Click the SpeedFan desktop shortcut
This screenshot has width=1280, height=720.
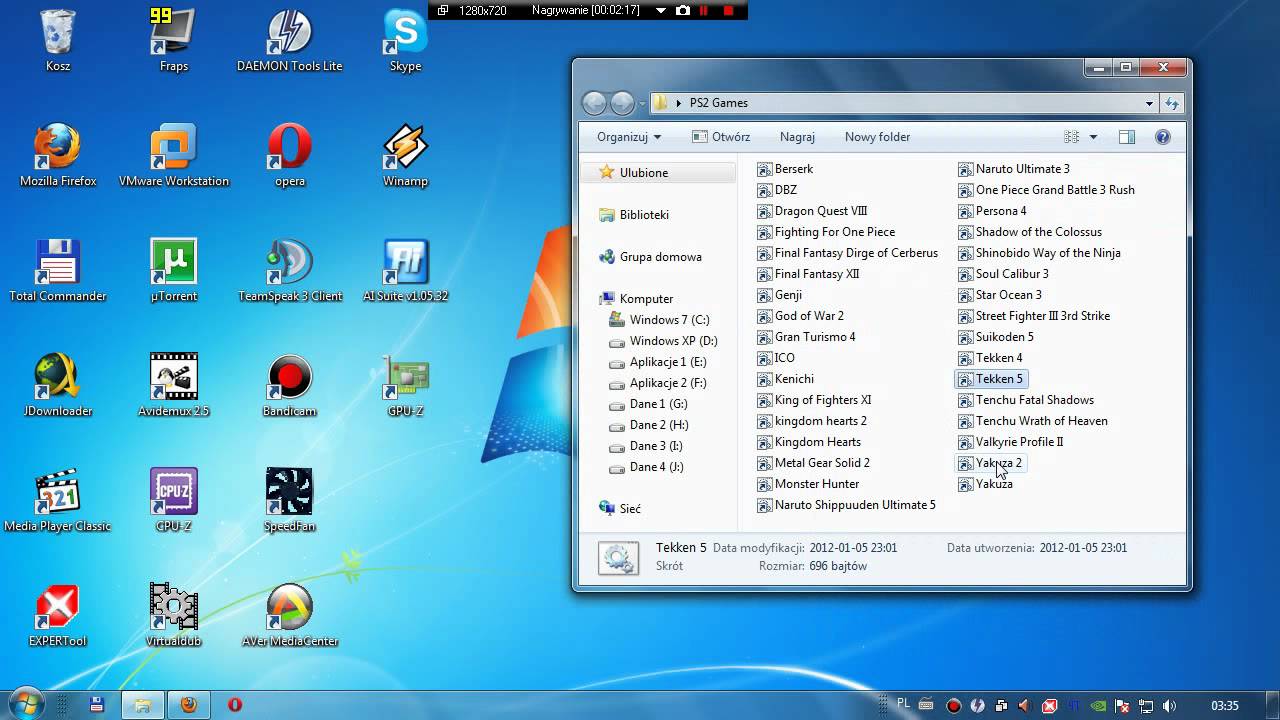pyautogui.click(x=289, y=501)
